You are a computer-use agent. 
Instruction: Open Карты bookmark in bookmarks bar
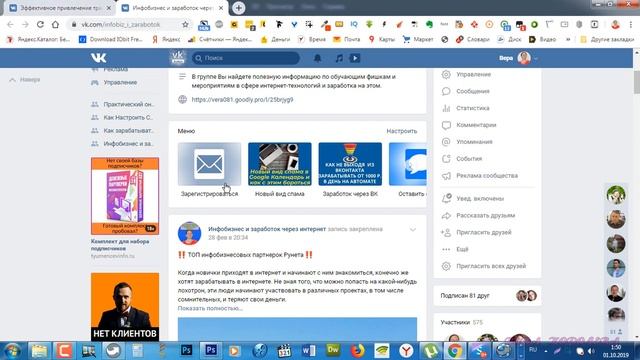coord(382,39)
